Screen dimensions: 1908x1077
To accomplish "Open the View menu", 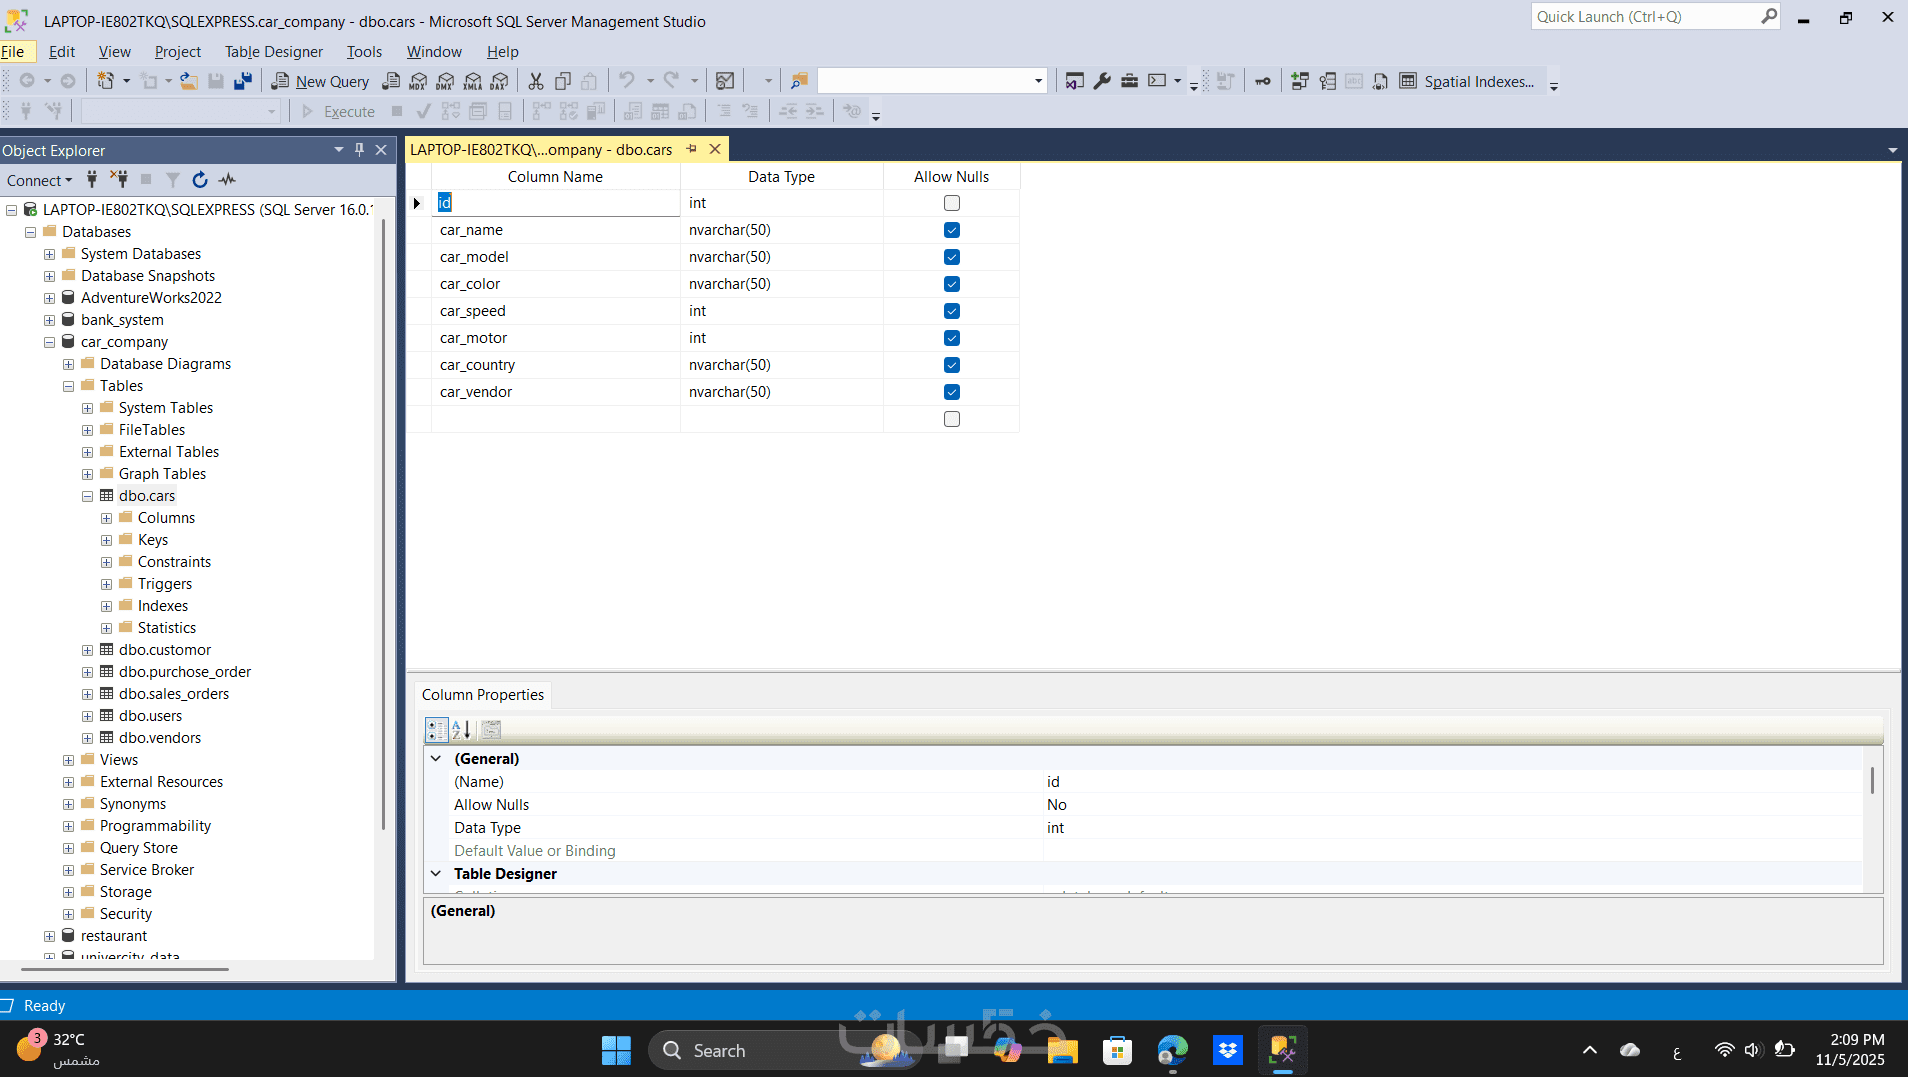I will [115, 52].
